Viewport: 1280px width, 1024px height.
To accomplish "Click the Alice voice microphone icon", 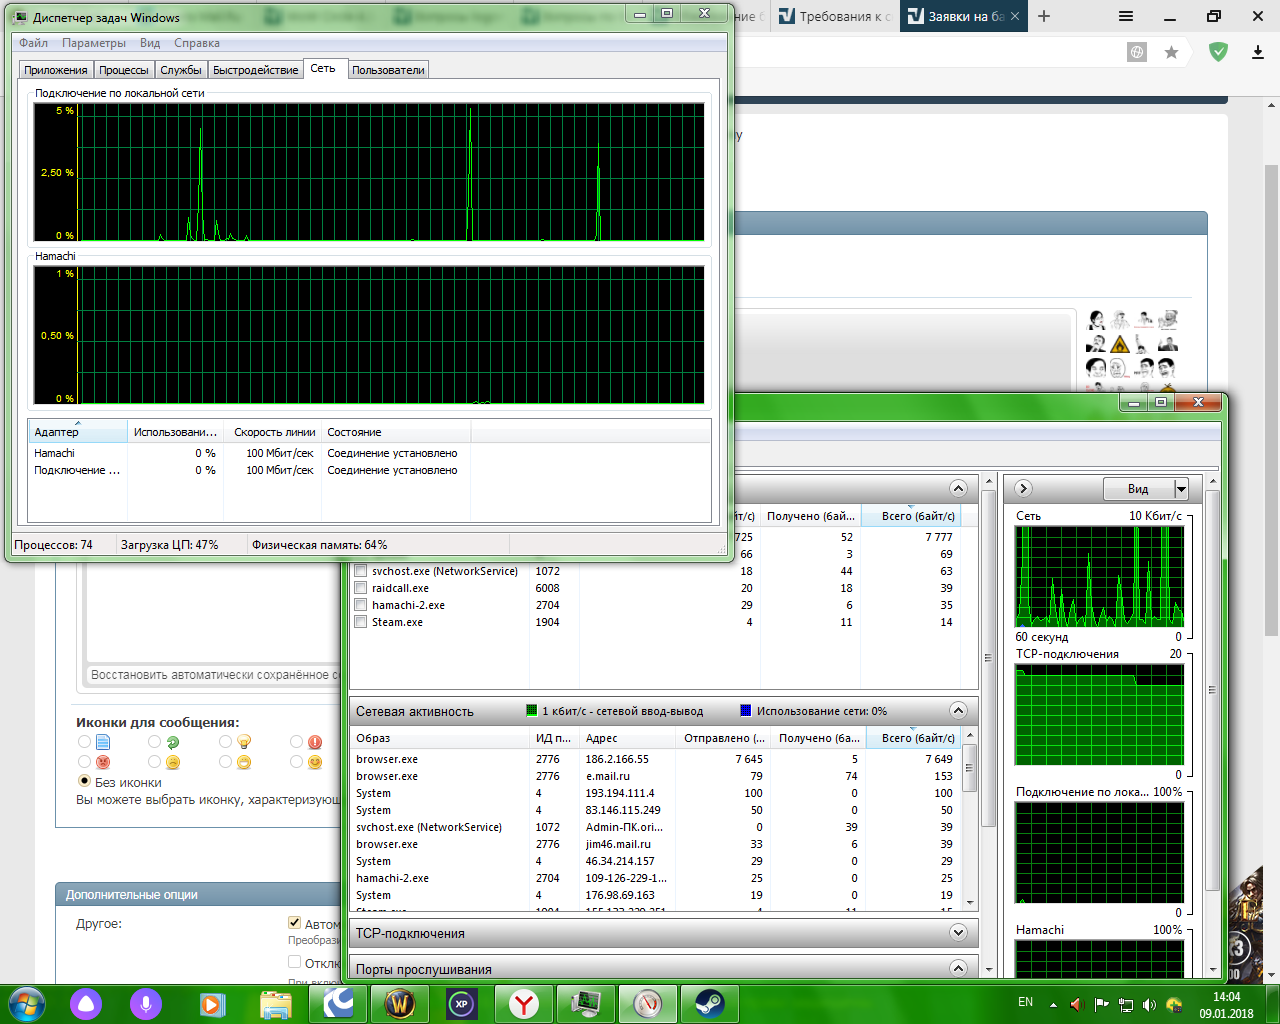I will click(x=146, y=1003).
